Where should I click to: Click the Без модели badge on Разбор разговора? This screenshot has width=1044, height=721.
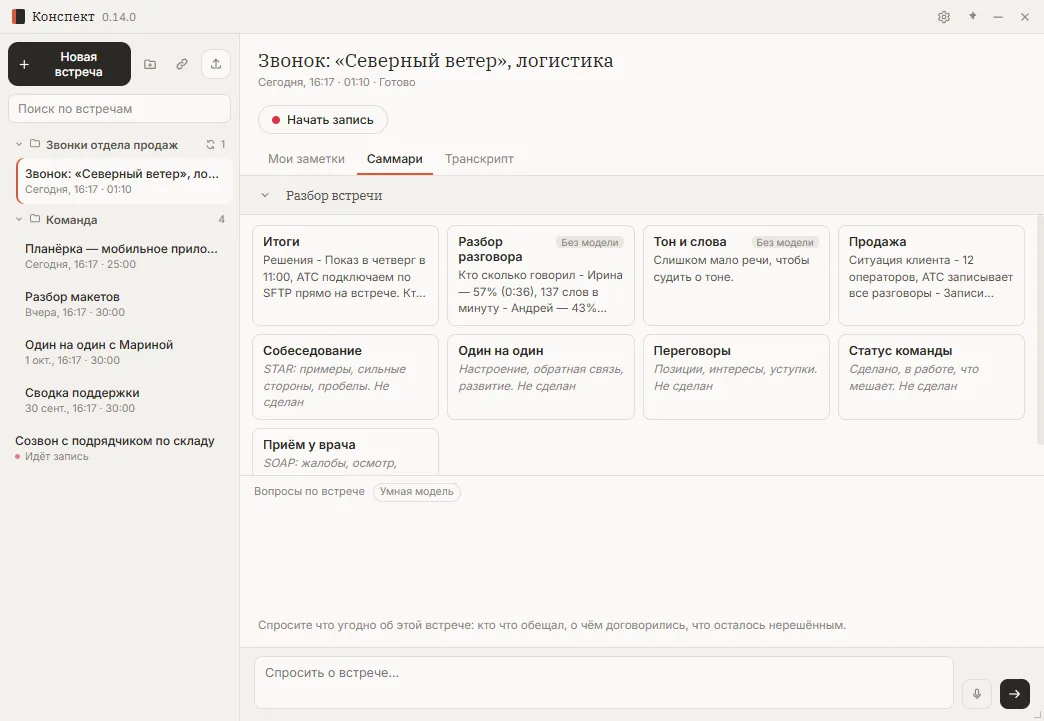pos(589,242)
